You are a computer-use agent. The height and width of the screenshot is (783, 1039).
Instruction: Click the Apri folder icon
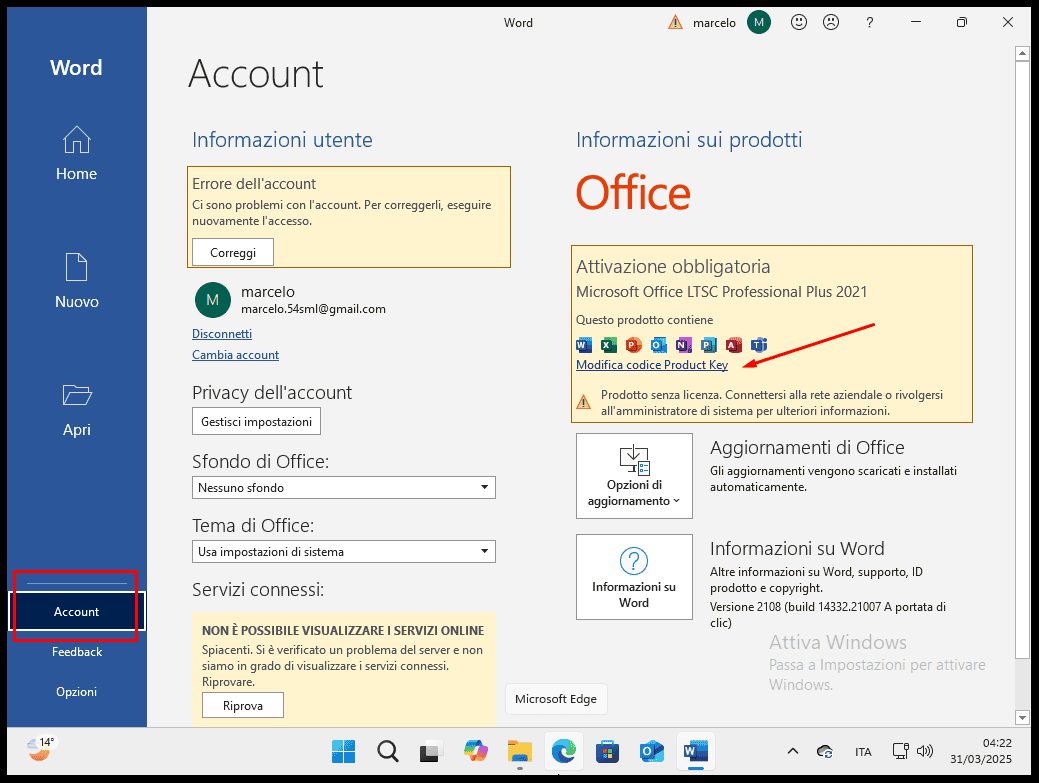pos(76,396)
